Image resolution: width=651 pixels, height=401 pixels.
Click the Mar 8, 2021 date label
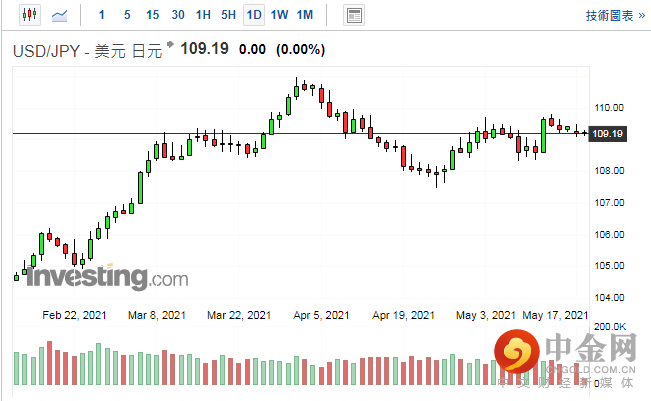click(x=157, y=314)
